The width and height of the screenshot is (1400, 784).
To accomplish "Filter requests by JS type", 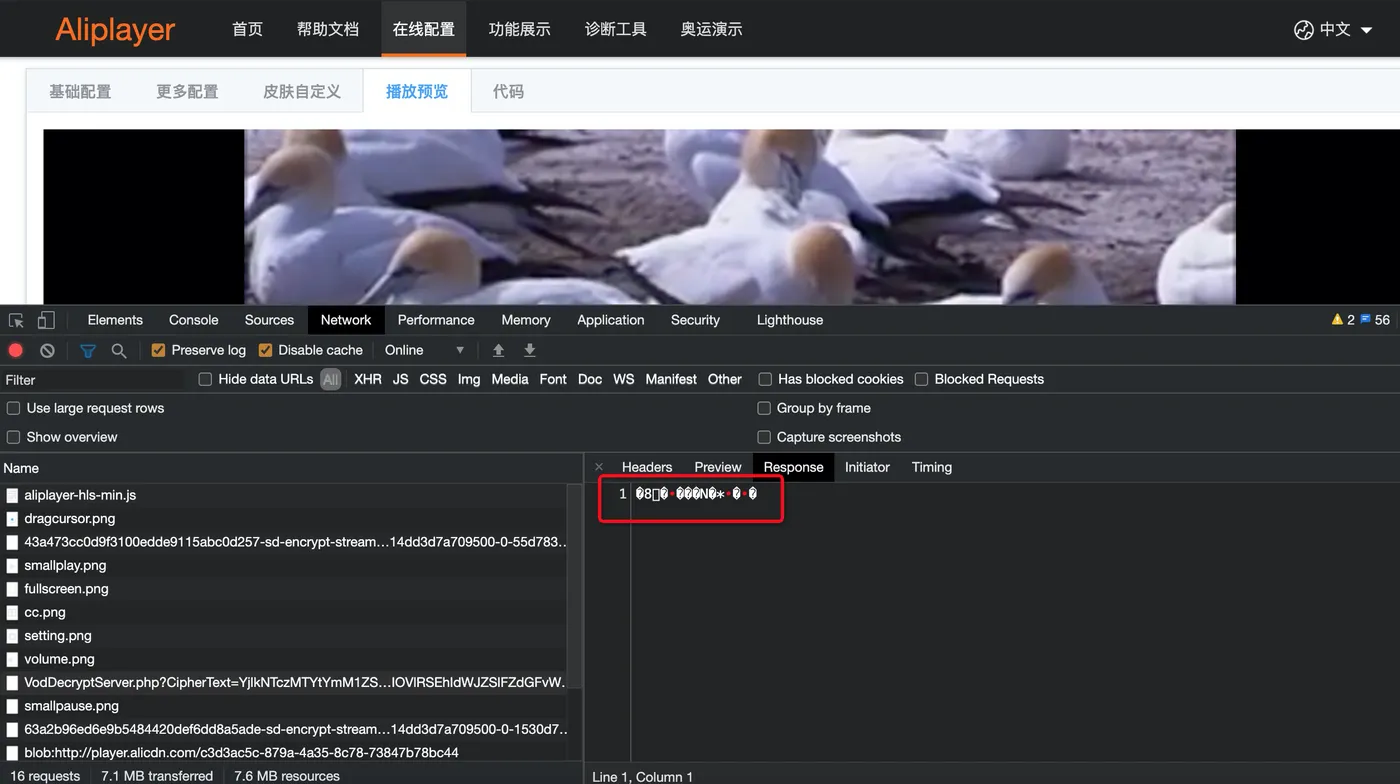I will click(400, 379).
